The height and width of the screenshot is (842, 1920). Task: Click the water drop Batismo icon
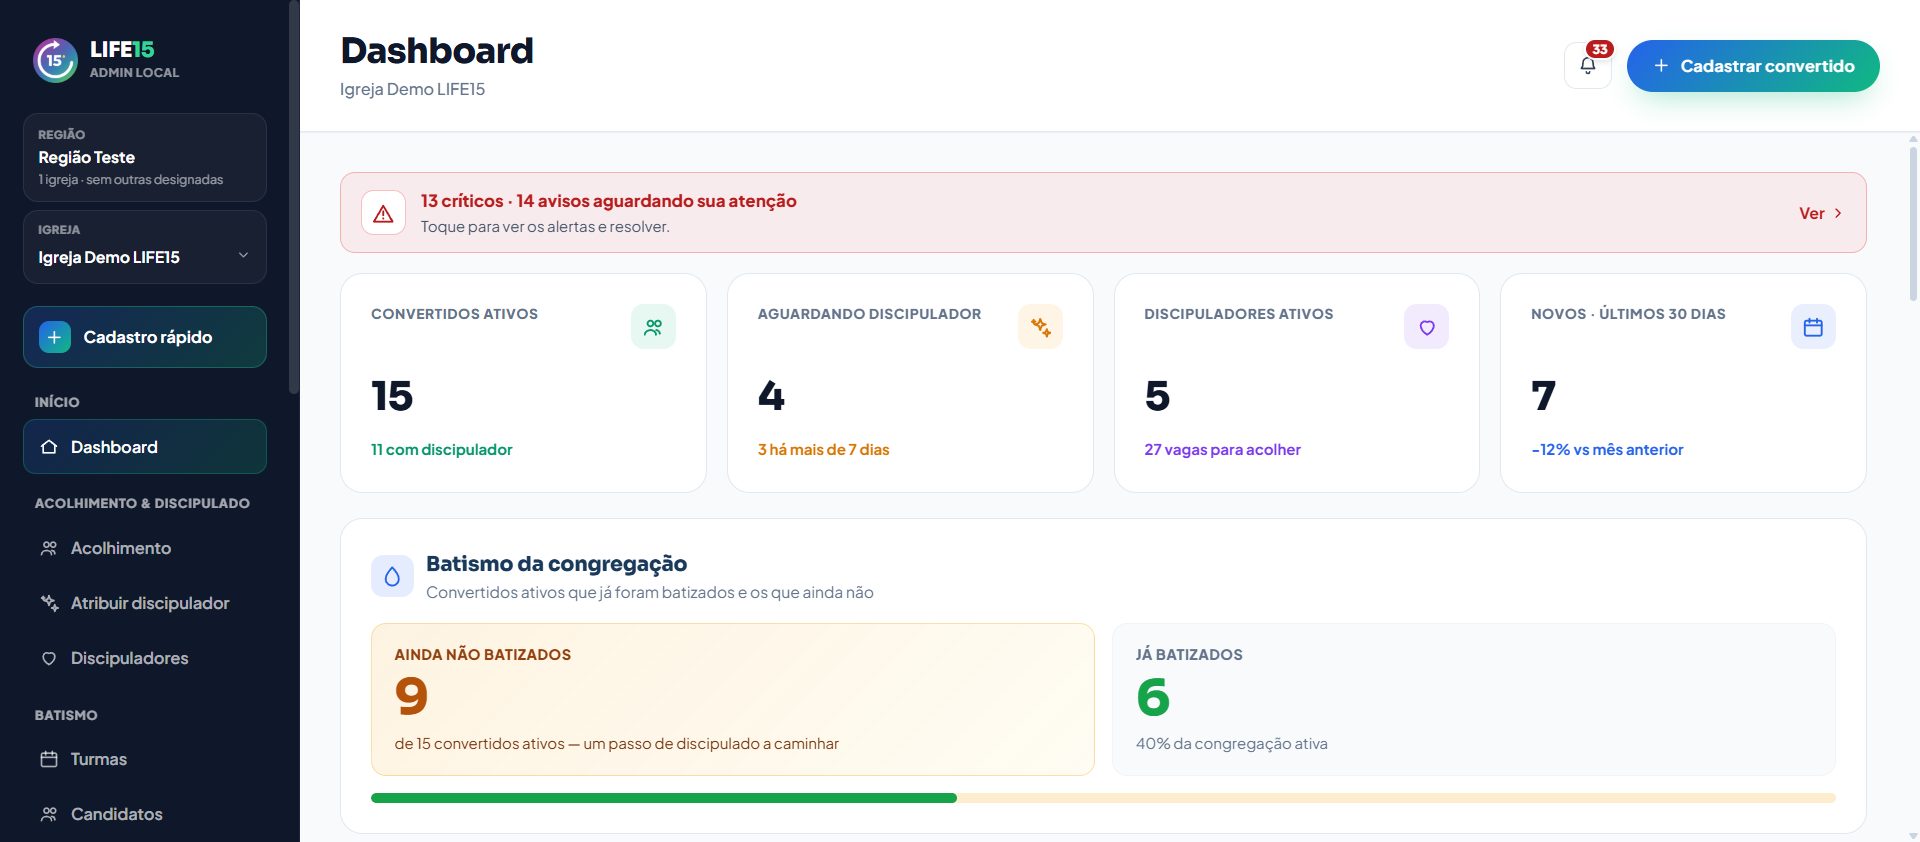pyautogui.click(x=392, y=576)
